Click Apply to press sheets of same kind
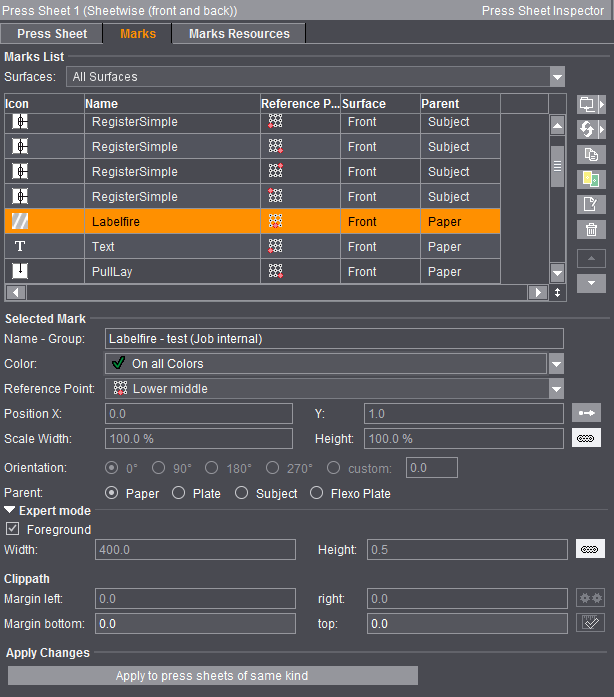Screen dimensions: 614x697 212,676
